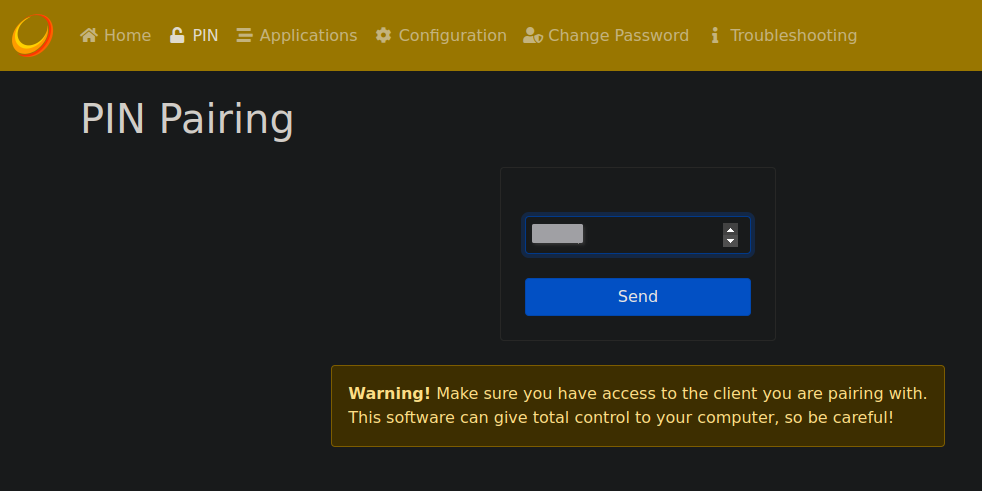Focus the PIN number input field
Image resolution: width=982 pixels, height=491 pixels.
pyautogui.click(x=638, y=235)
